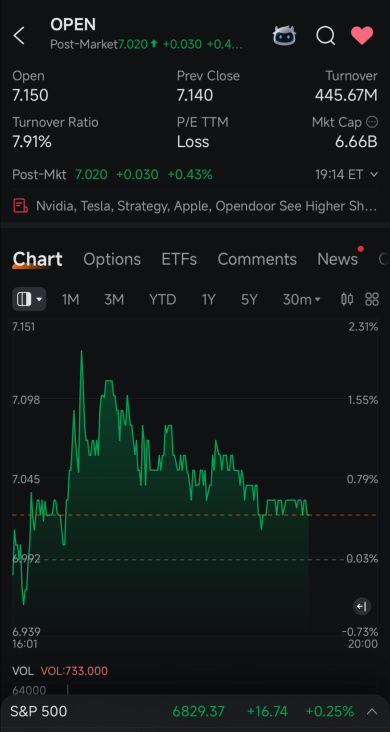Select the YTD time range
Image resolution: width=390 pixels, height=732 pixels.
point(163,300)
